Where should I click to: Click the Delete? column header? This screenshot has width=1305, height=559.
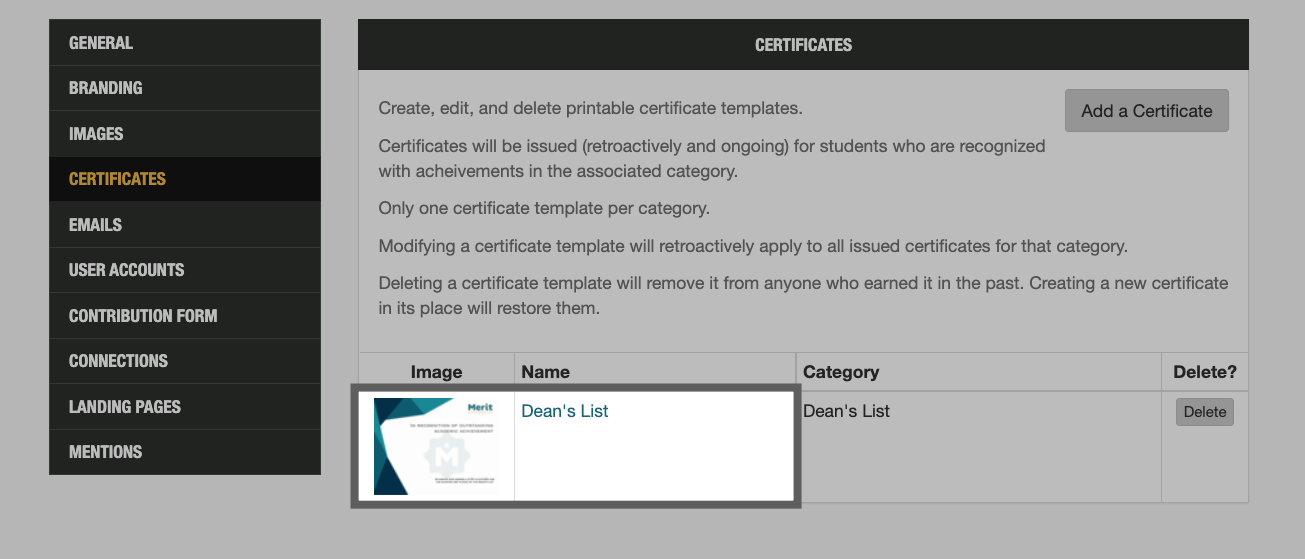pyautogui.click(x=1204, y=372)
